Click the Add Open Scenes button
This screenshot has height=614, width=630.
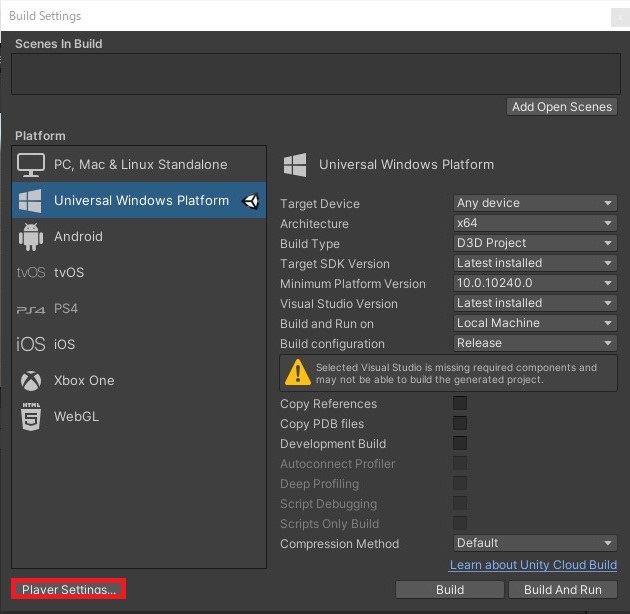tap(562, 107)
